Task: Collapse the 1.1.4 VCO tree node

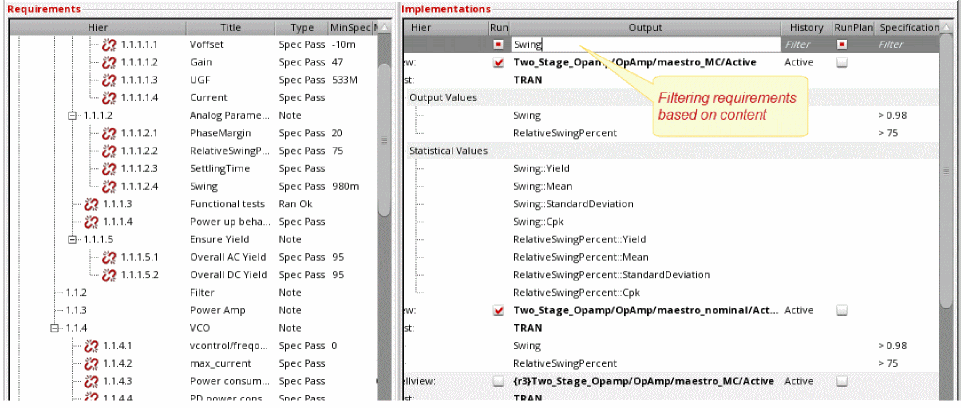Action: click(54, 328)
